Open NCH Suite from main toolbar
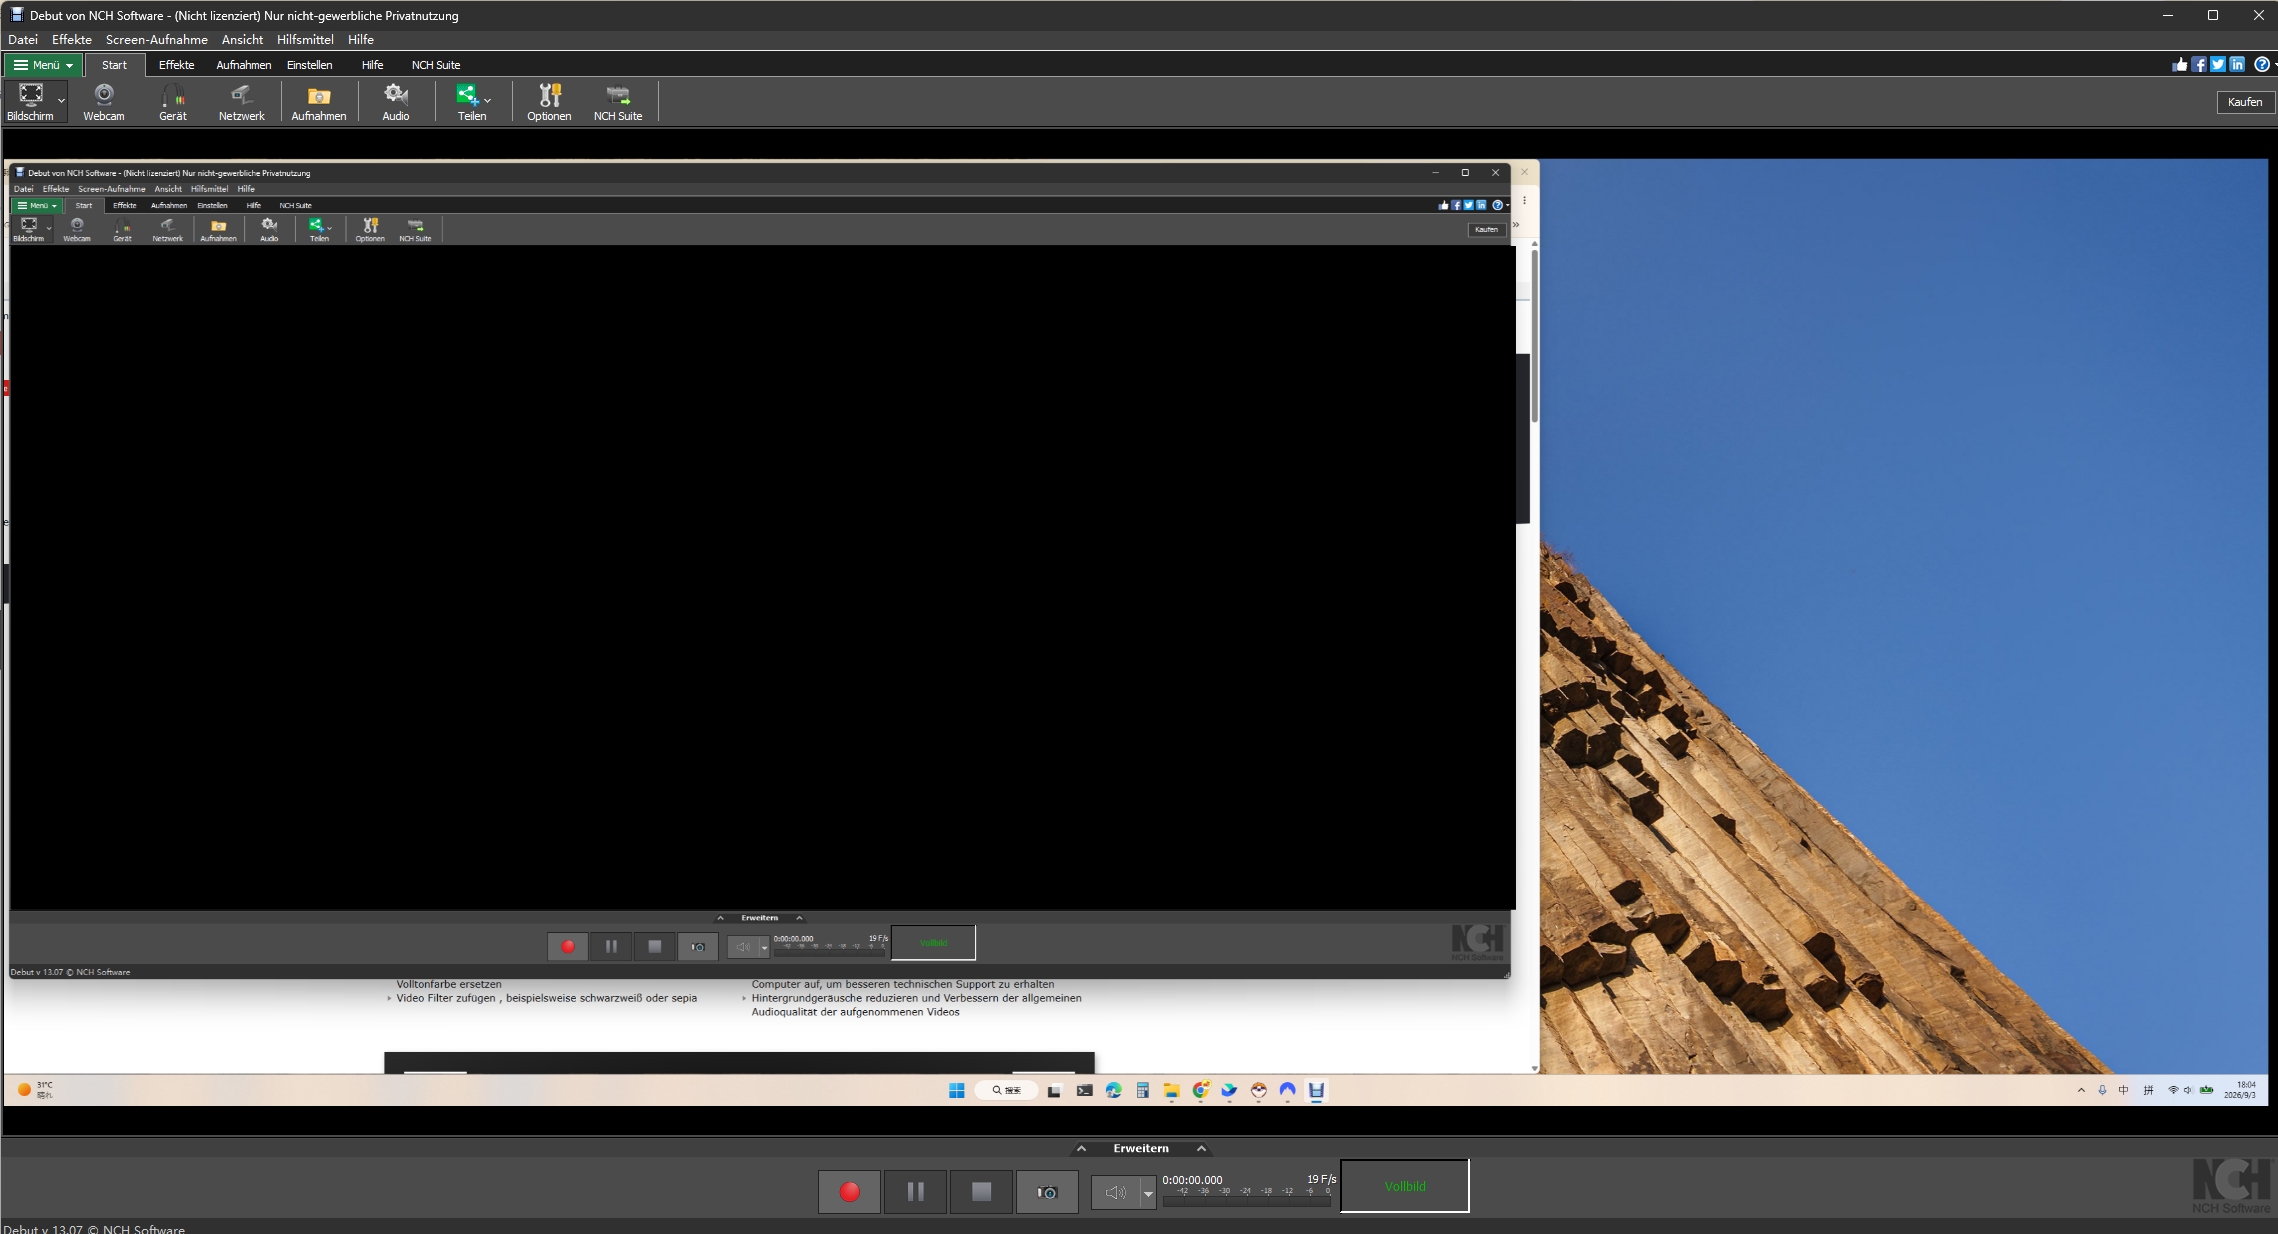The width and height of the screenshot is (2278, 1234). point(618,102)
